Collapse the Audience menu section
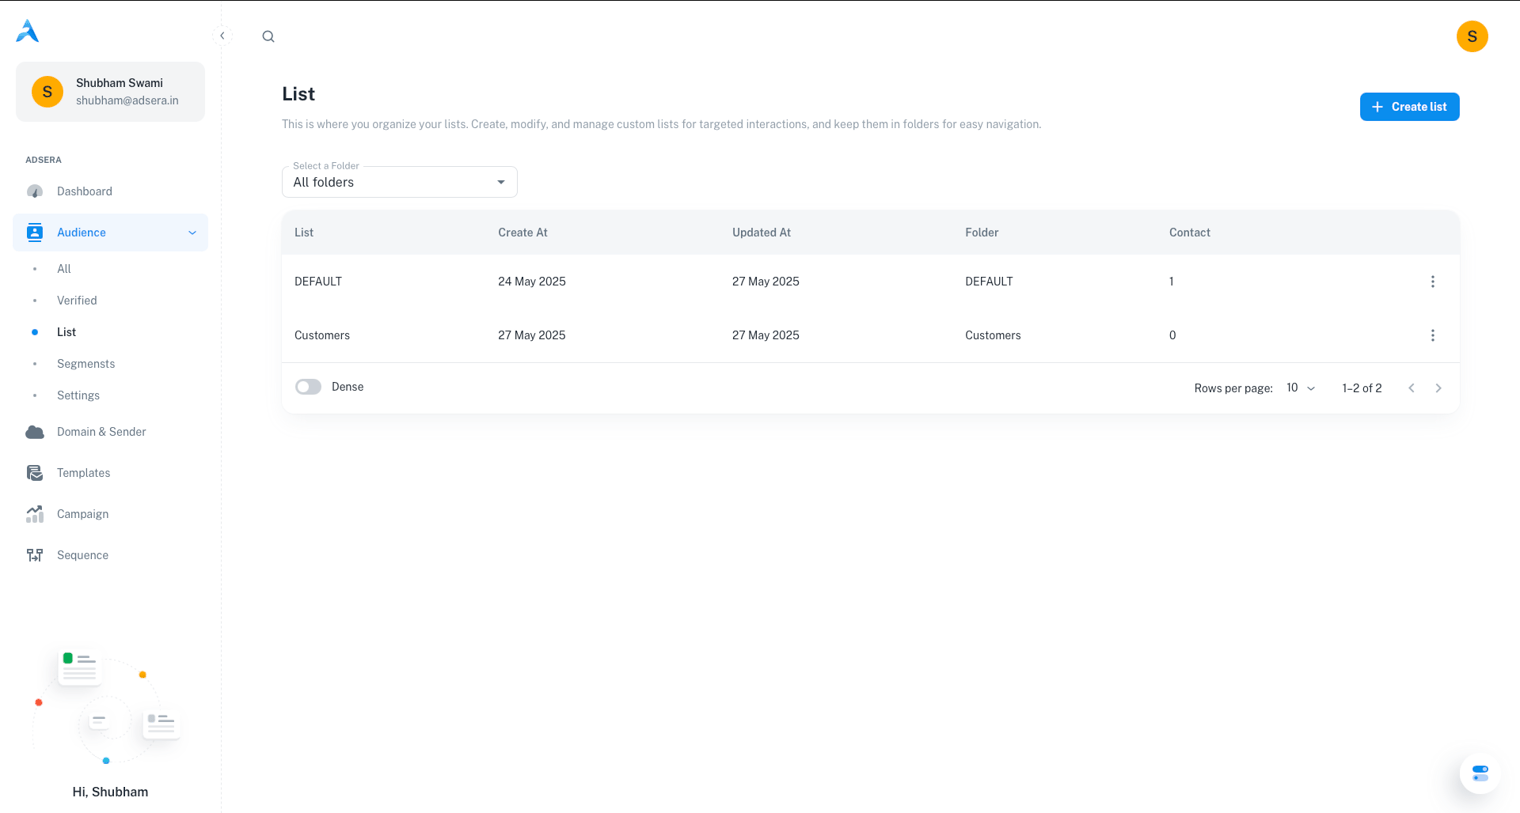Viewport: 1520px width, 813px height. coord(192,233)
